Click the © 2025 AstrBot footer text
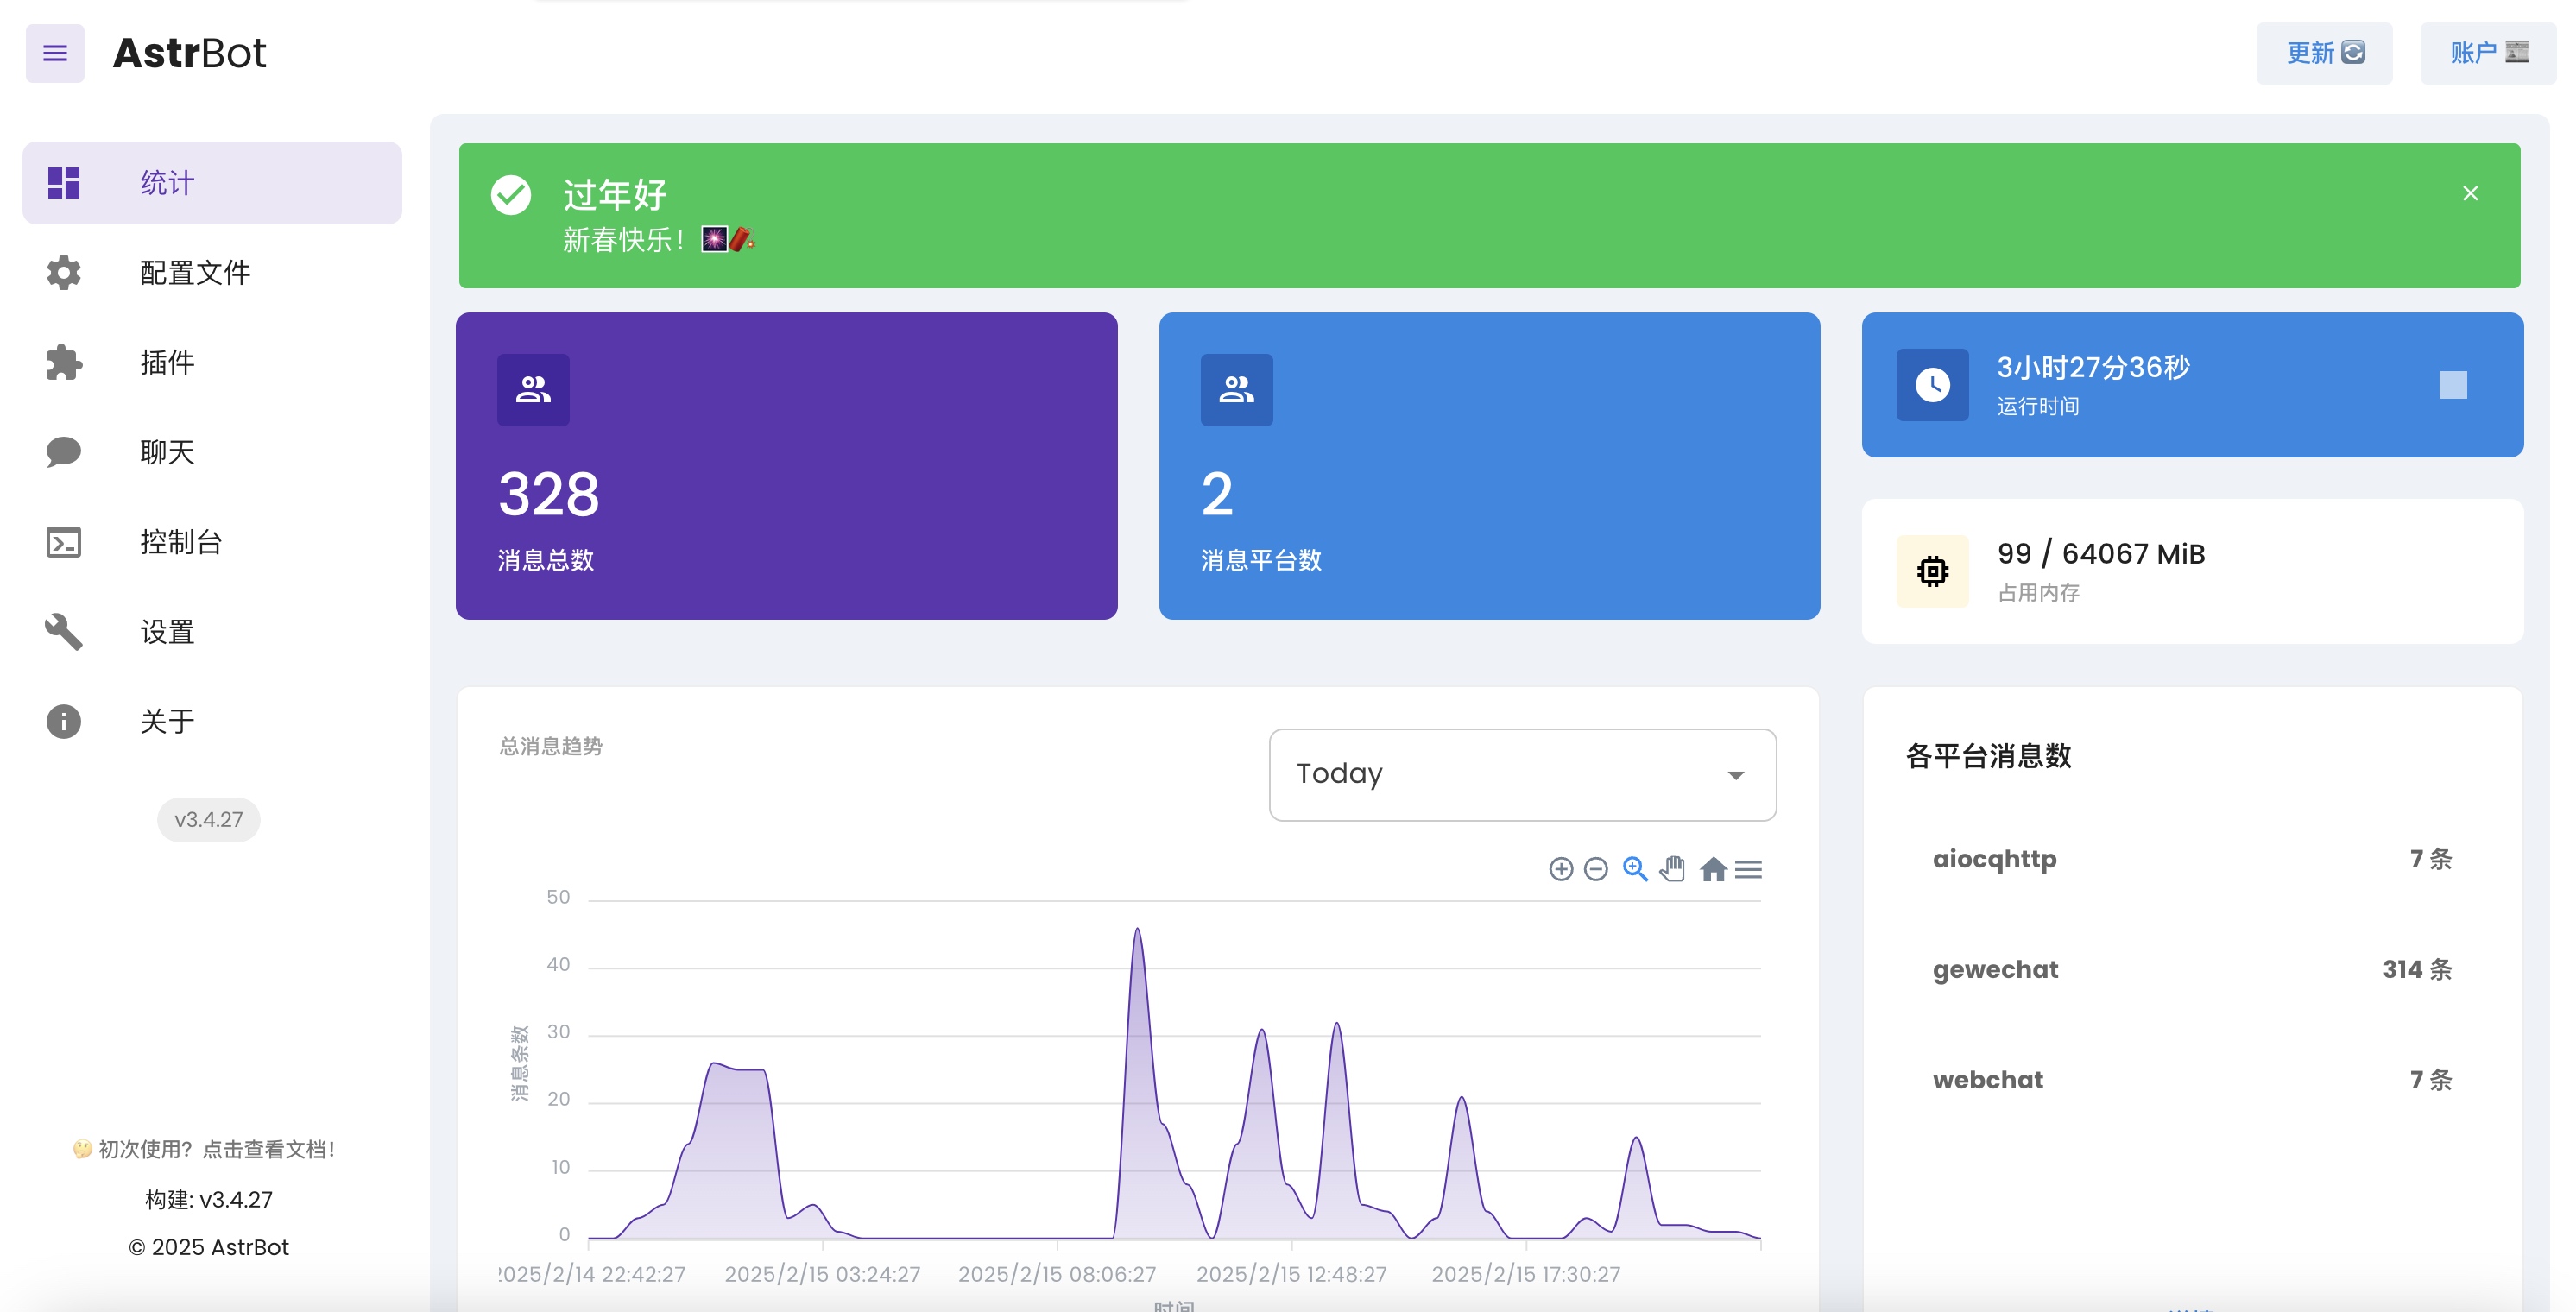2576x1312 pixels. pyautogui.click(x=209, y=1247)
